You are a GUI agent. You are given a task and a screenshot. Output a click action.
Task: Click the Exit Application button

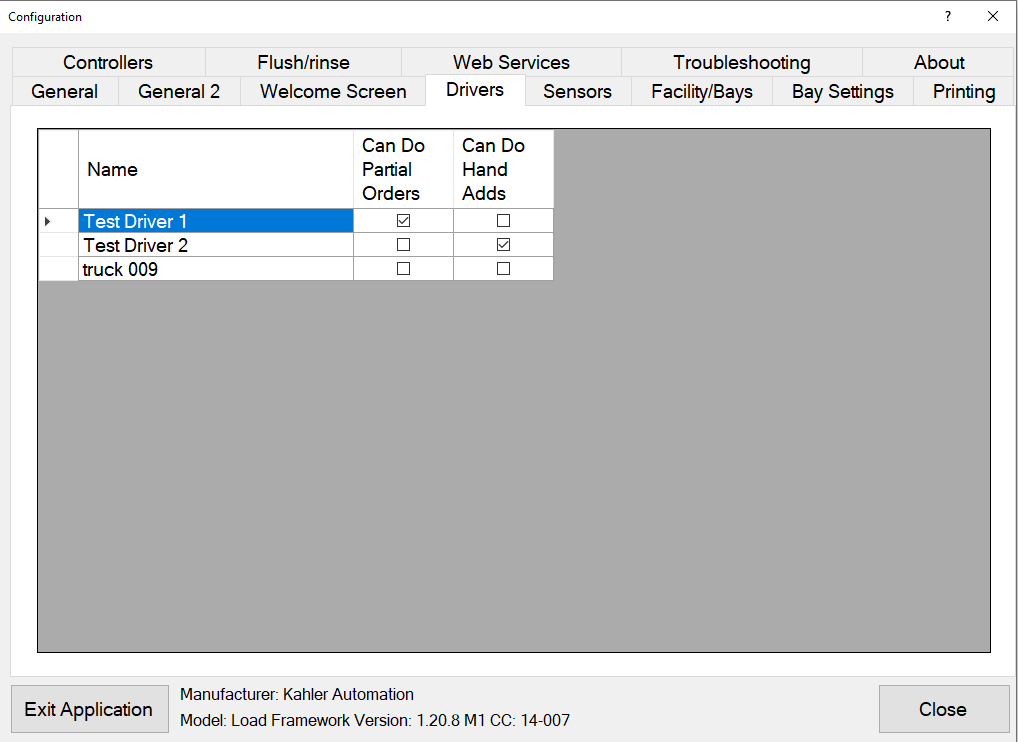pyautogui.click(x=89, y=709)
